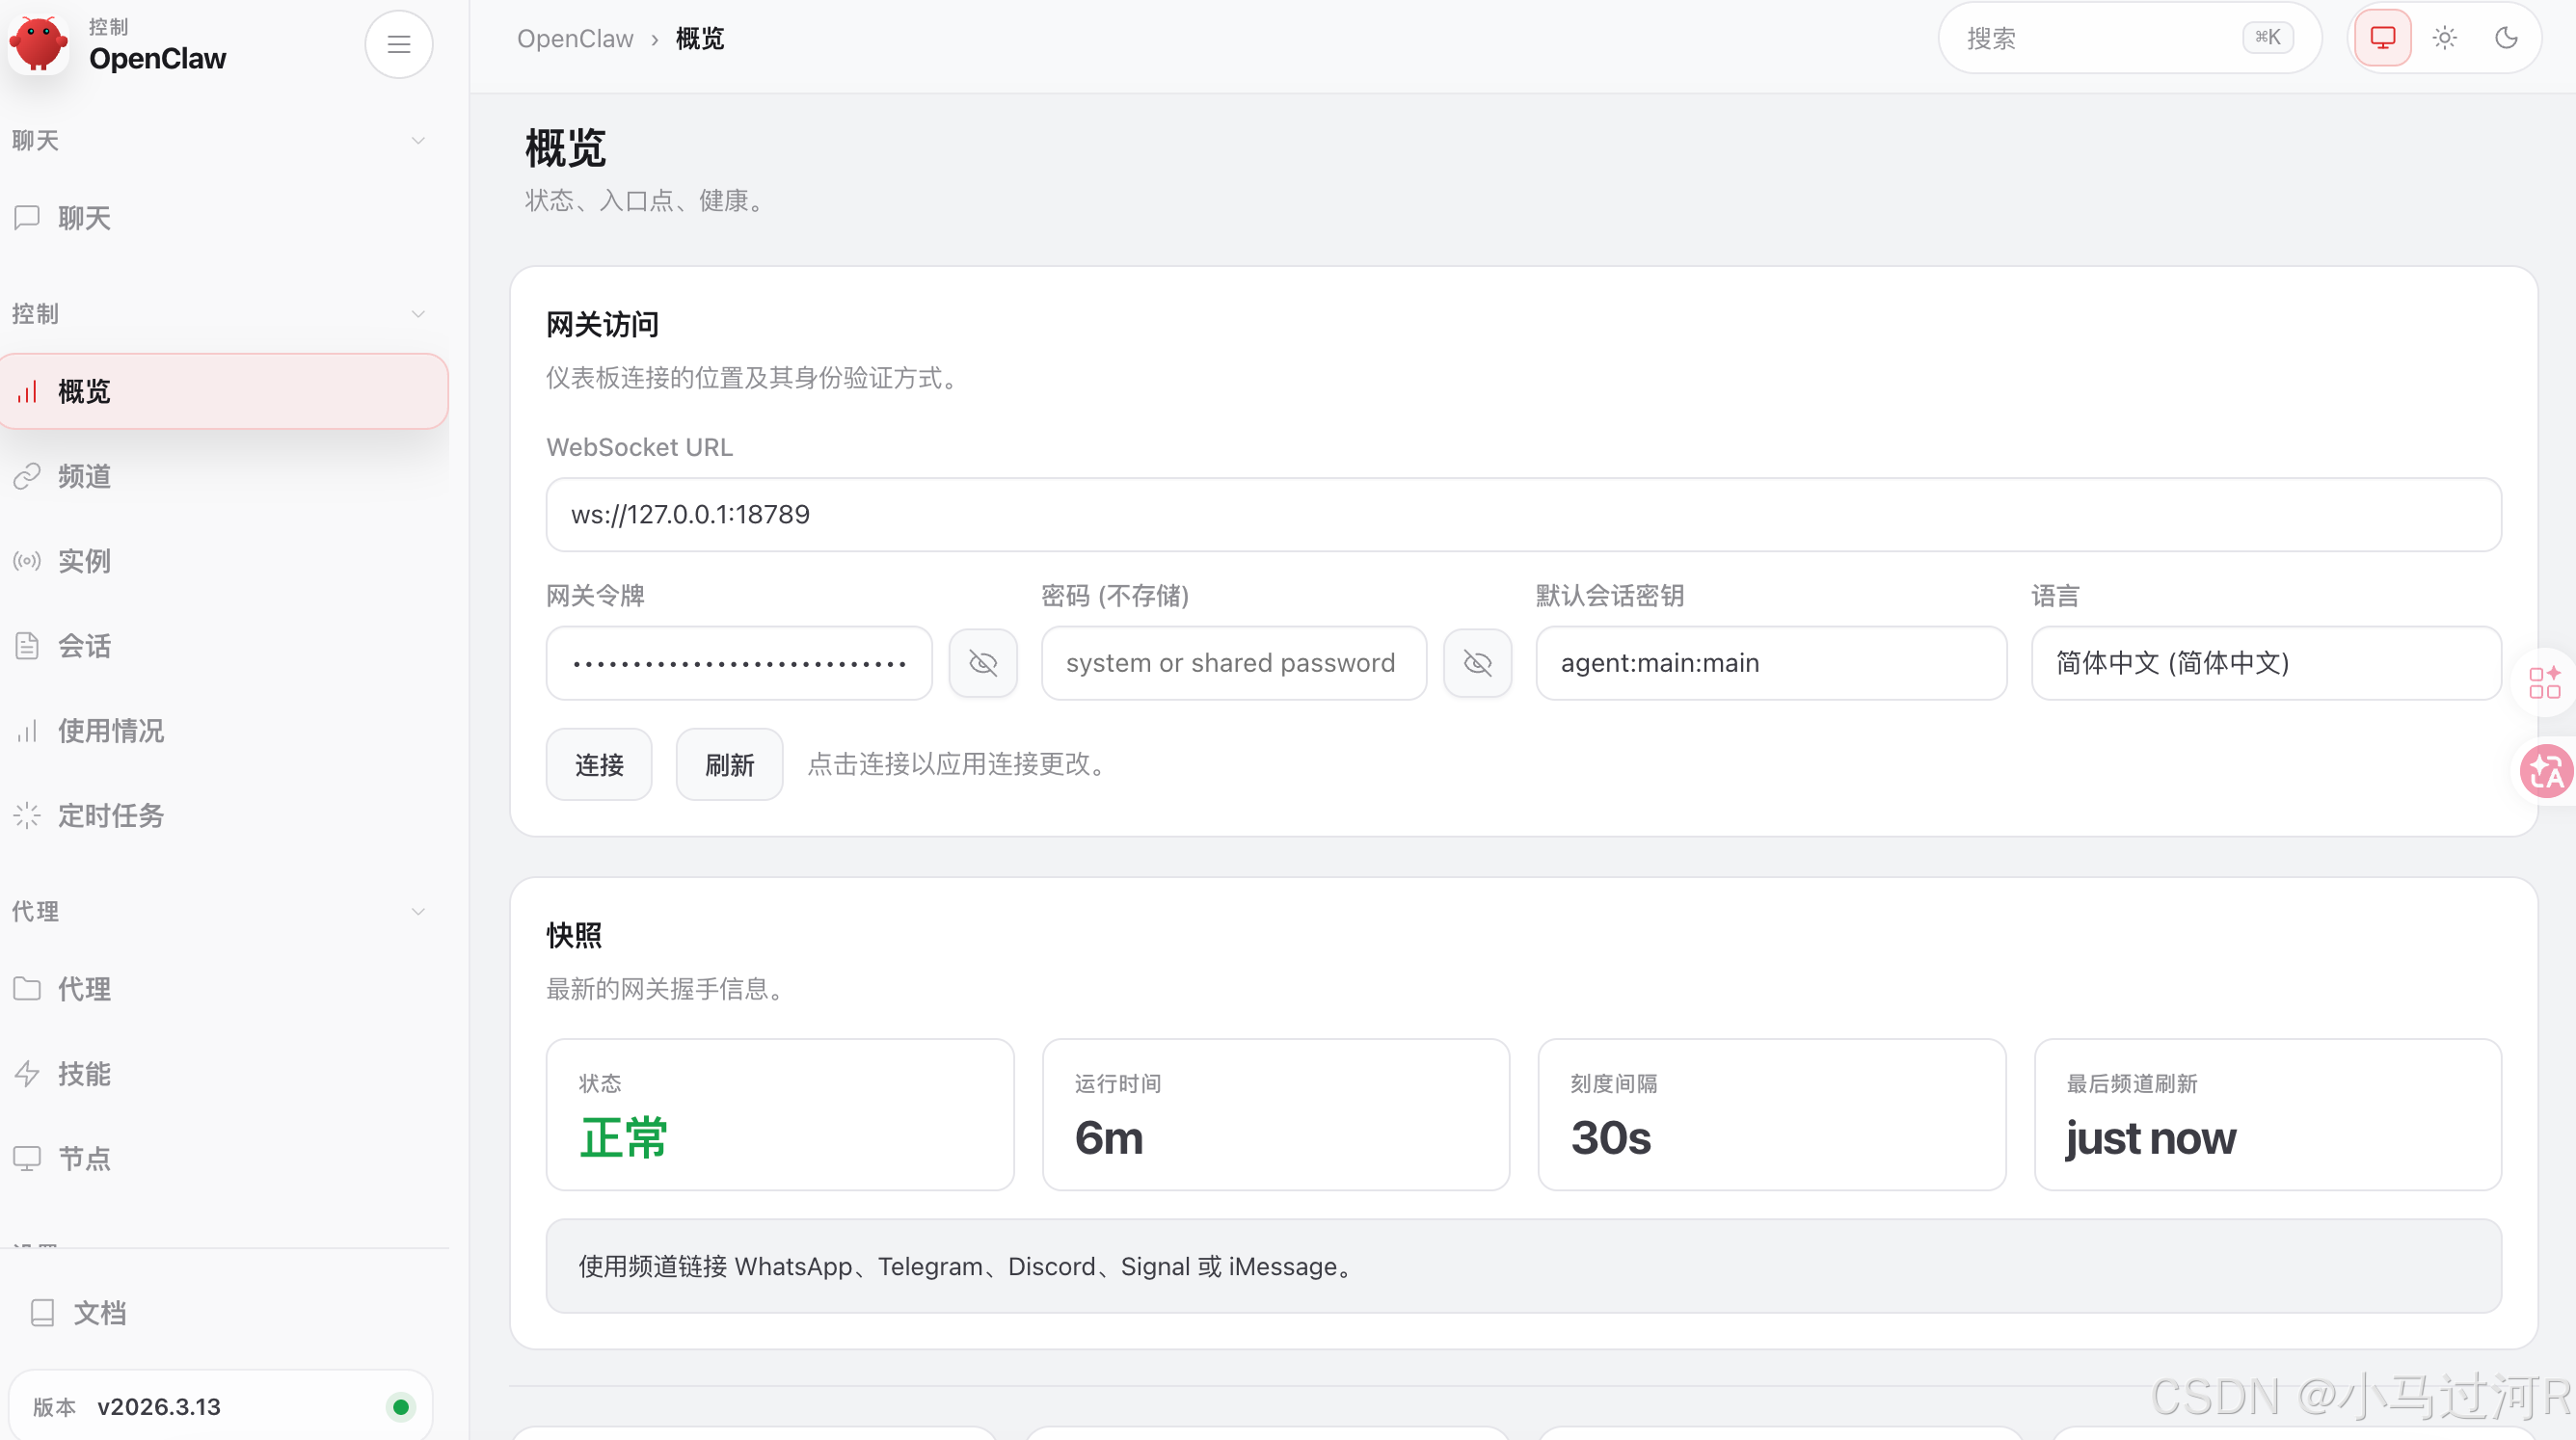2576x1440 pixels.
Task: Open the translate floating icon
Action: (x=2545, y=771)
